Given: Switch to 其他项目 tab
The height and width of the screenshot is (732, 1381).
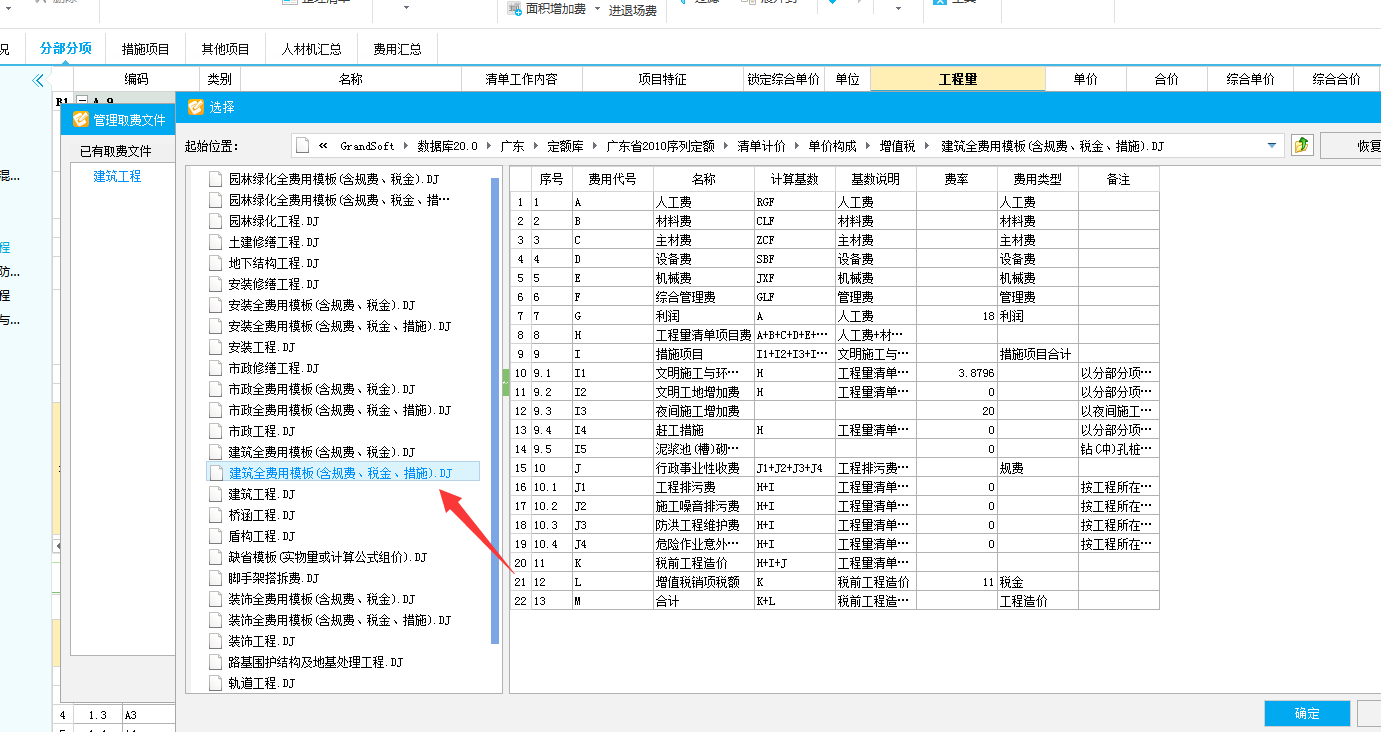Looking at the screenshot, I should 226,48.
